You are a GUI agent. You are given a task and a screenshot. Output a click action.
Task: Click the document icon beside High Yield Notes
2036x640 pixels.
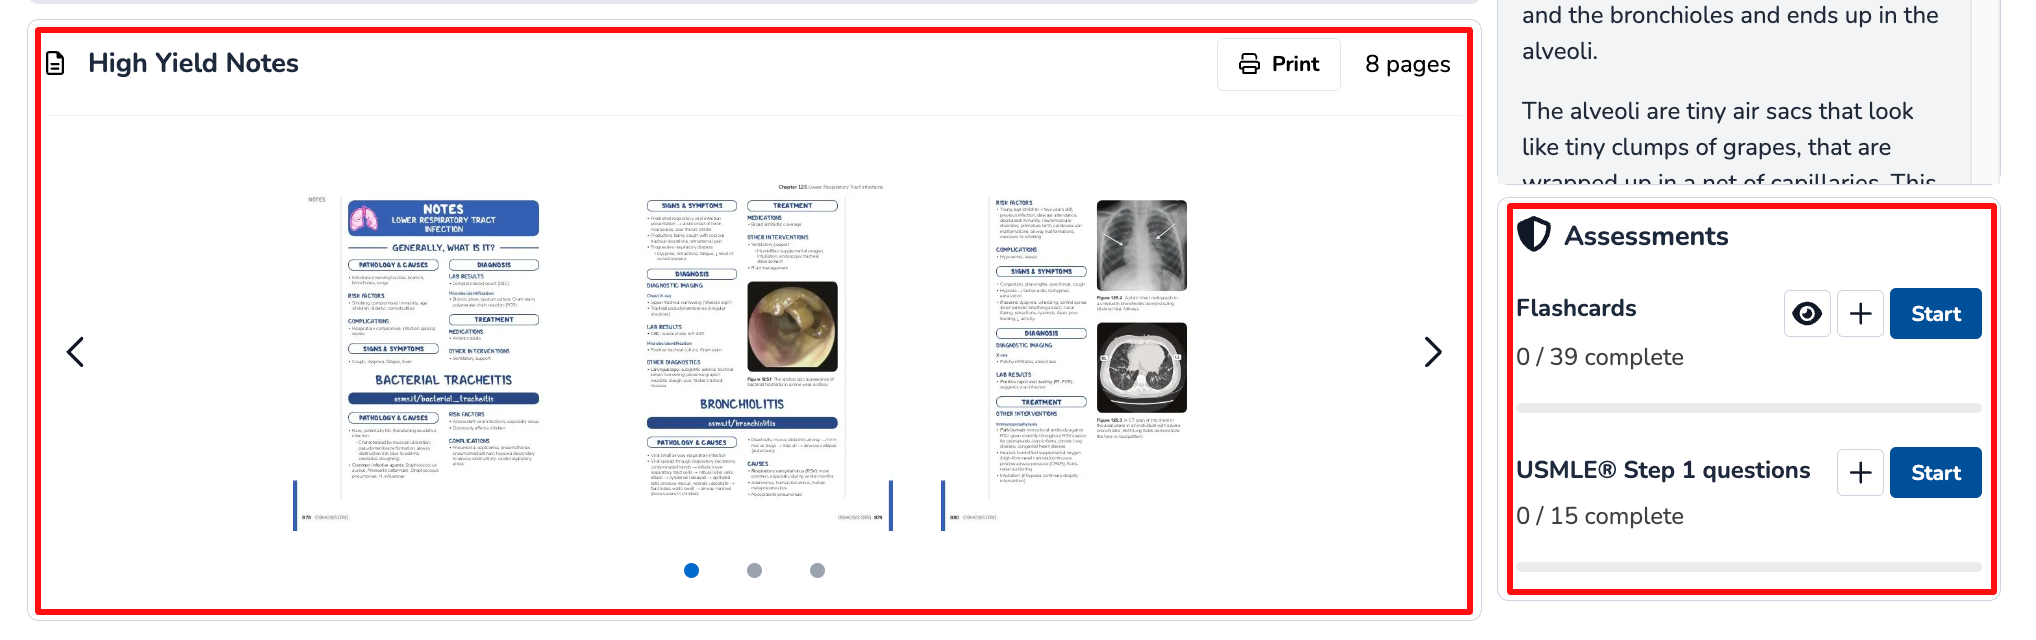56,63
